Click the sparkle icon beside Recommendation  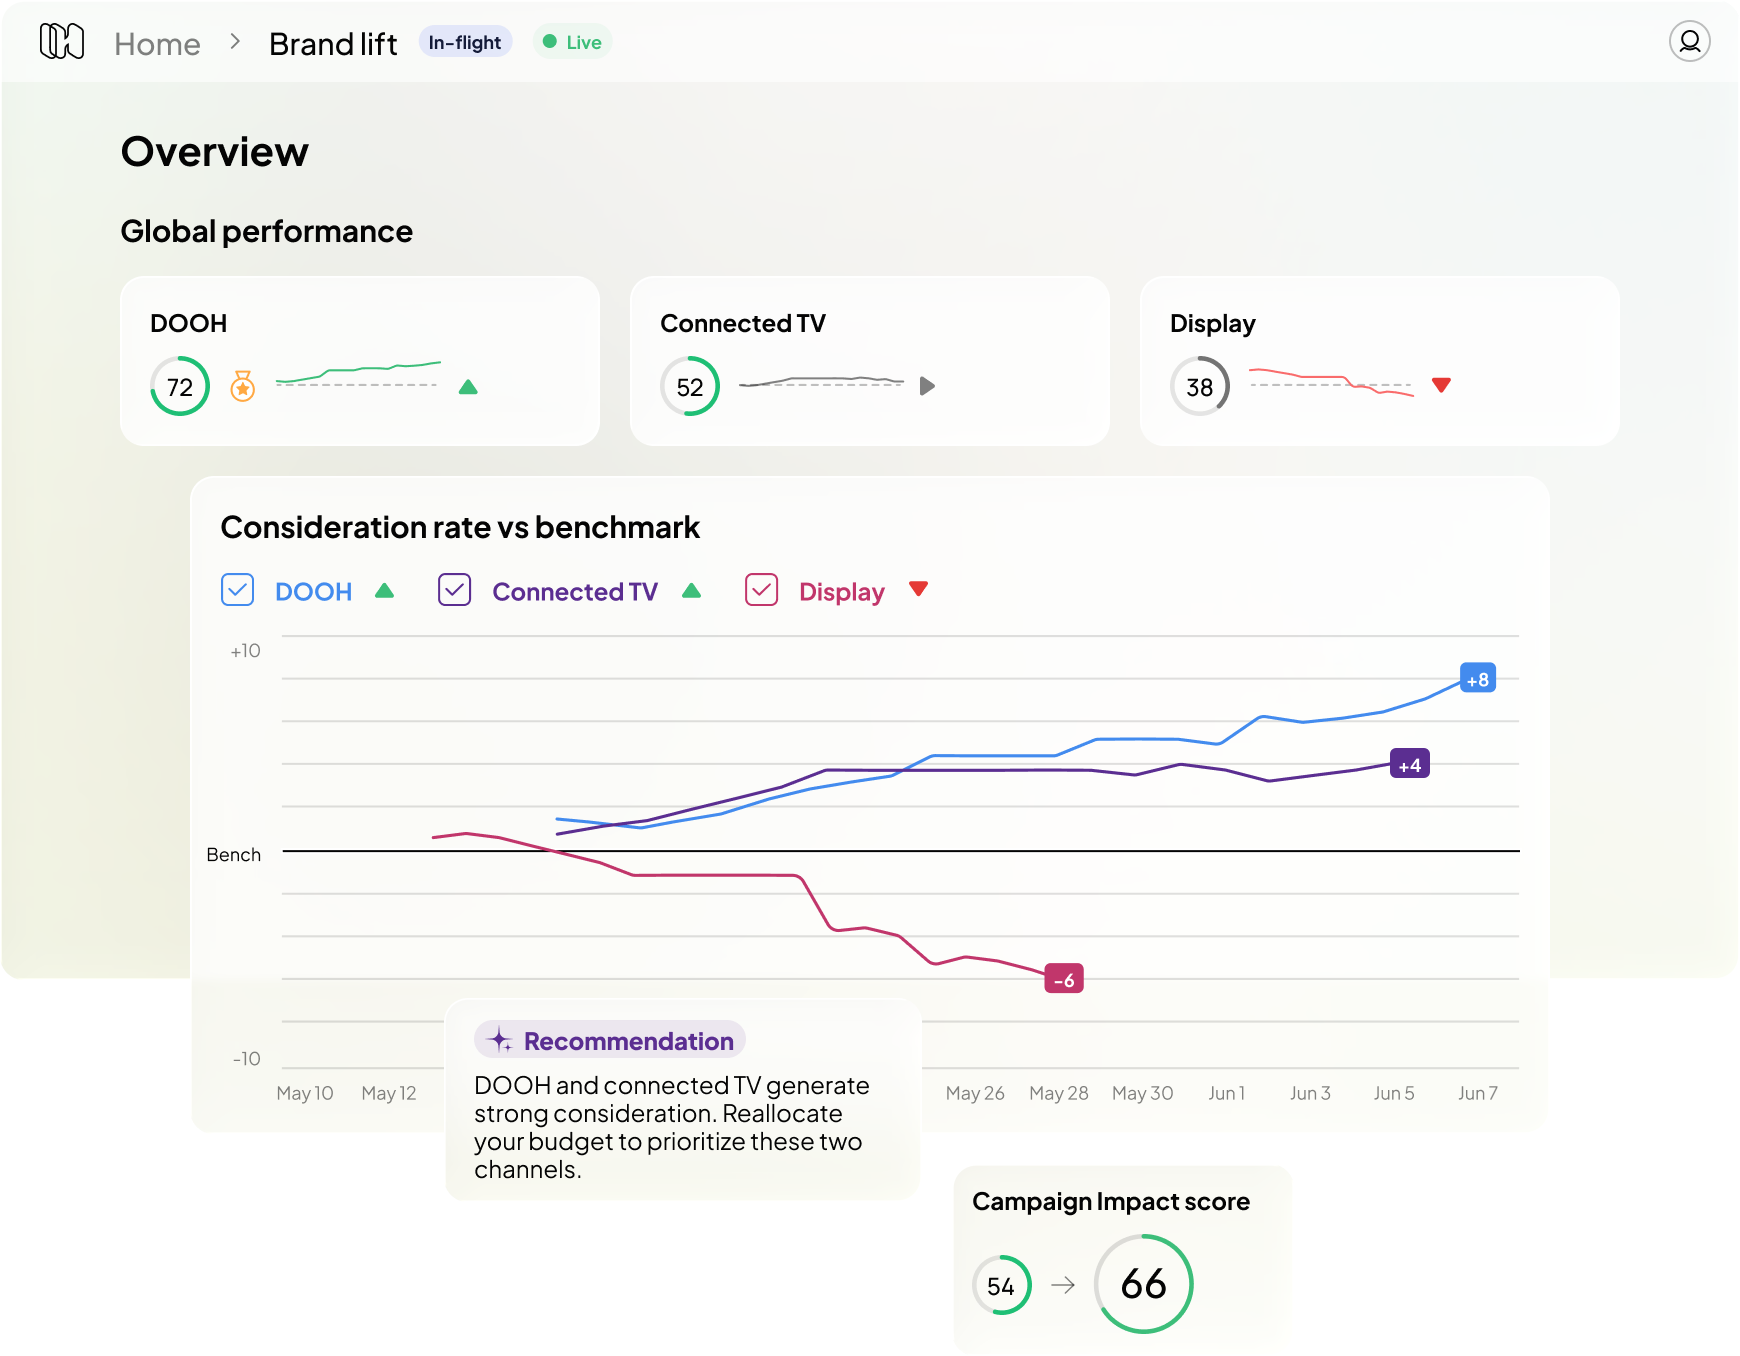[x=500, y=1041]
